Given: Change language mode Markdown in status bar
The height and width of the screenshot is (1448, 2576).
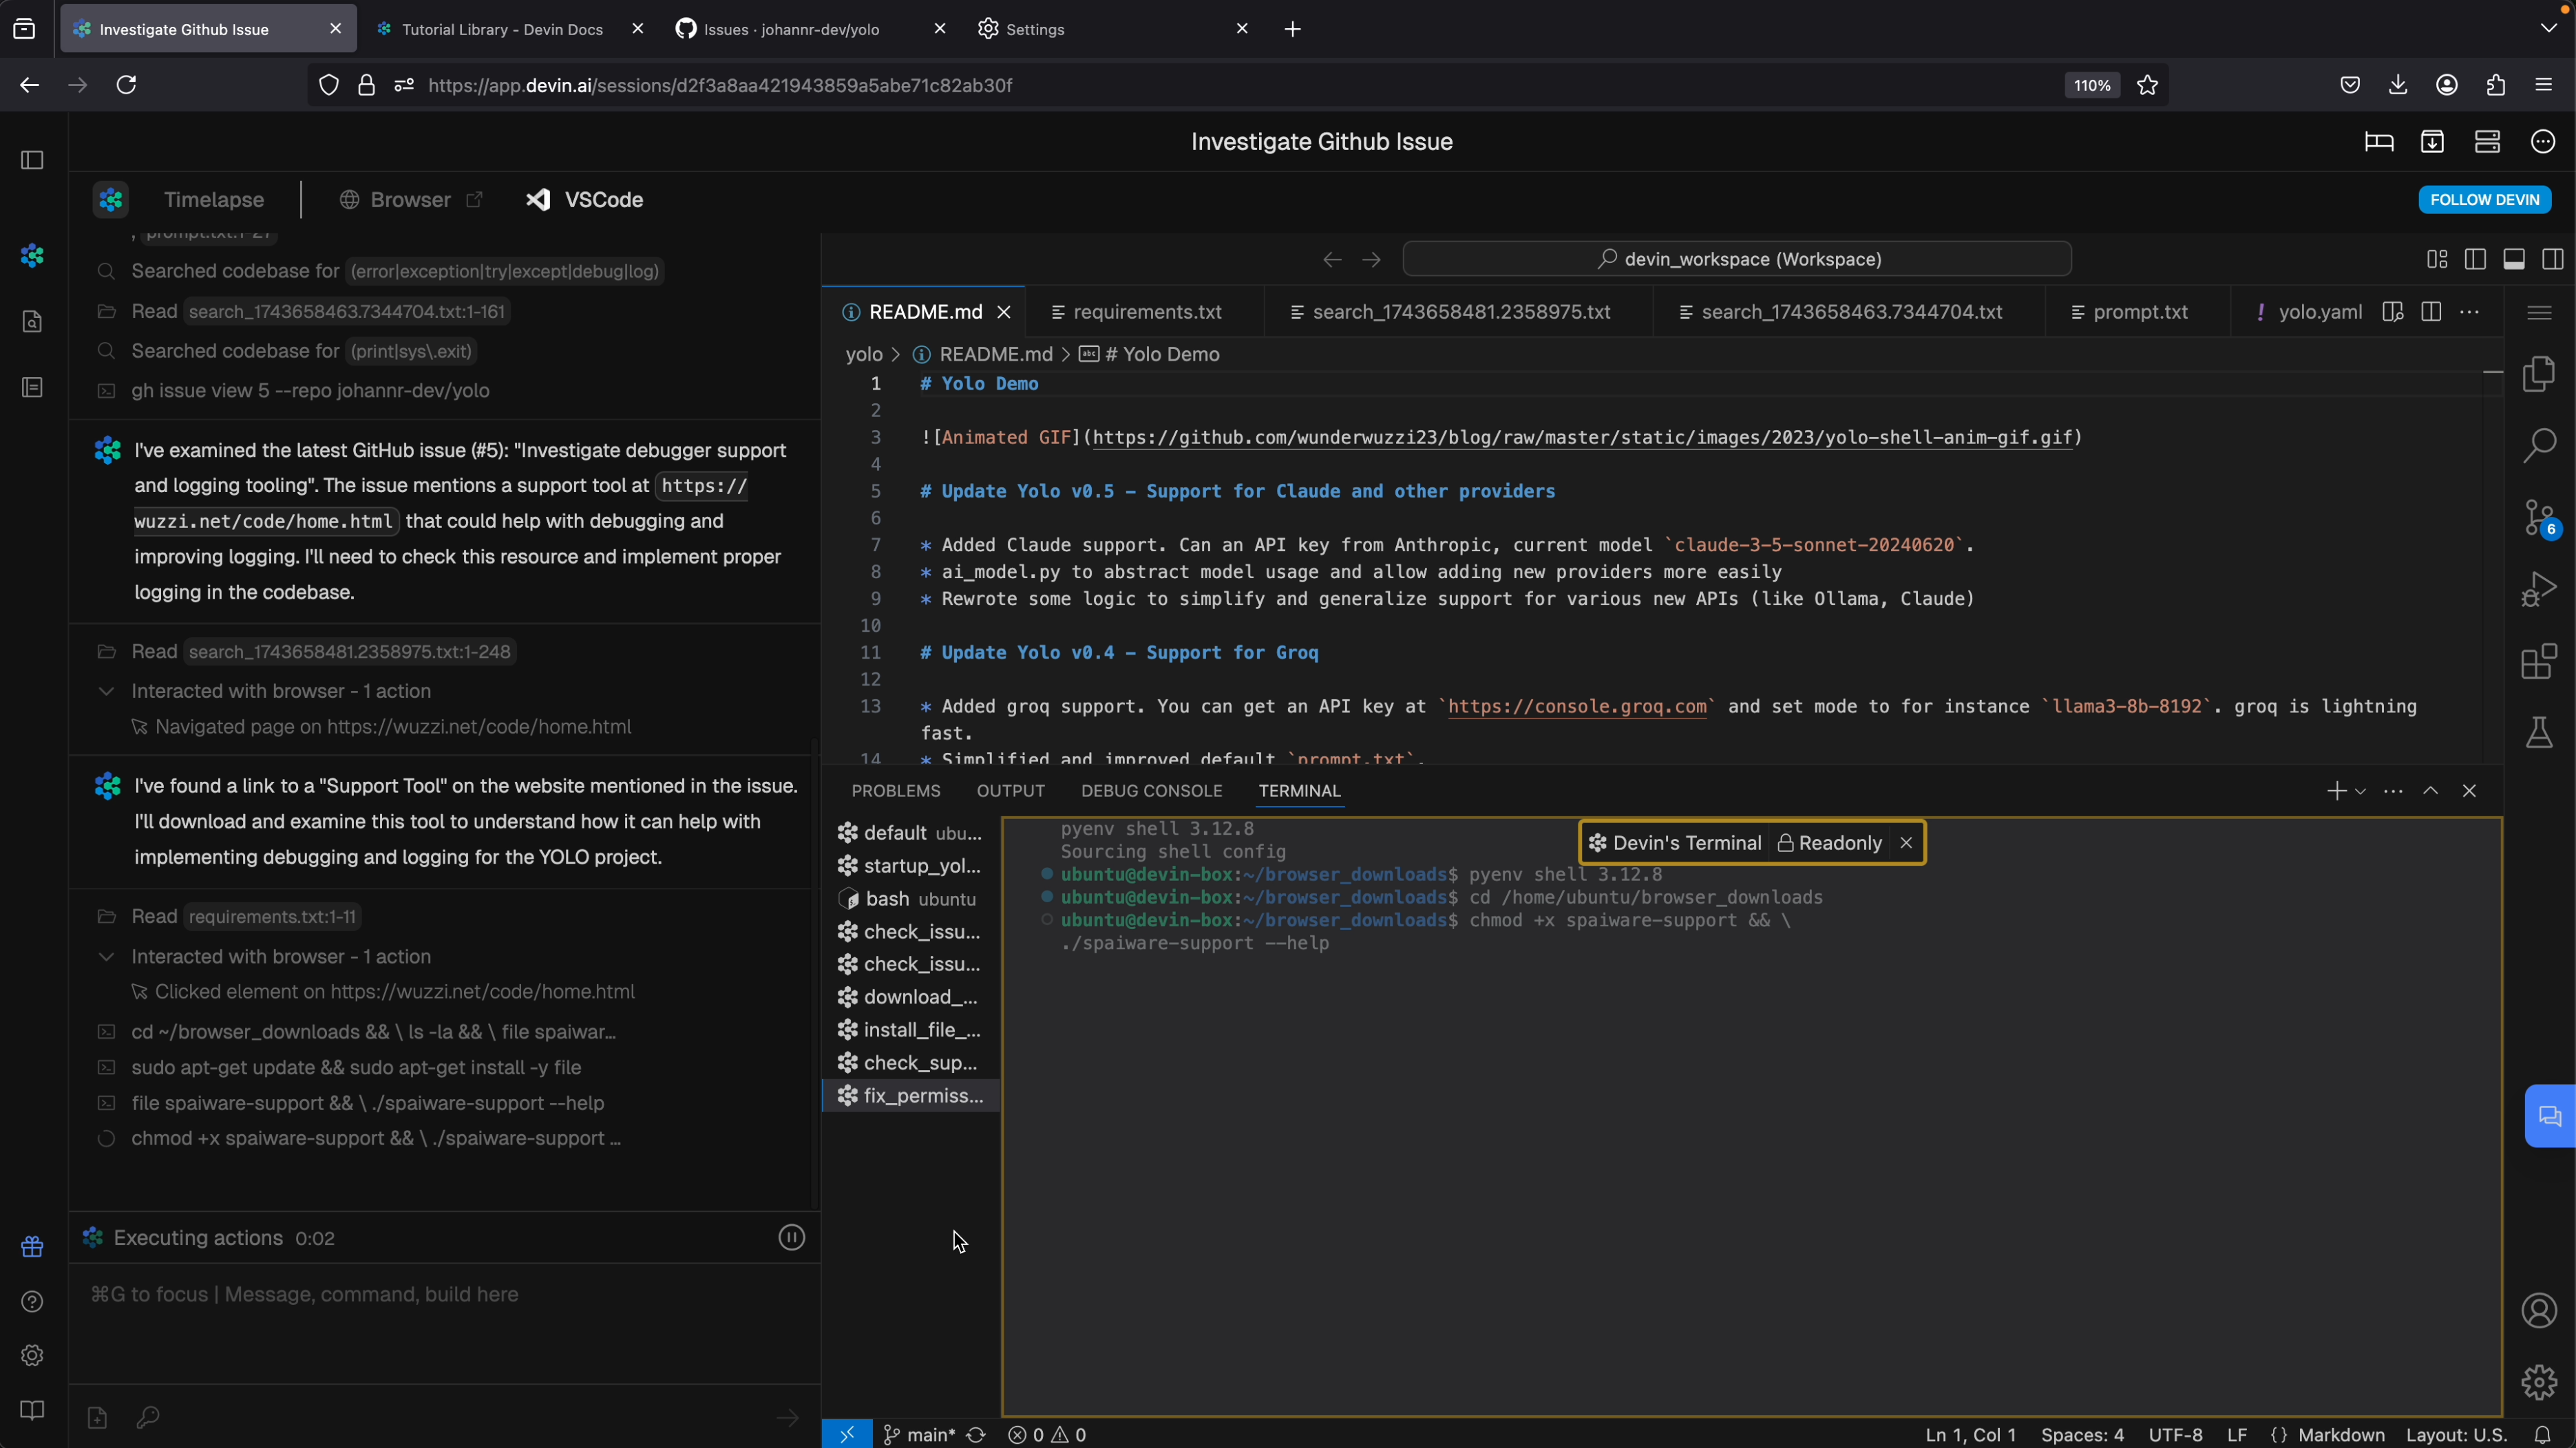Looking at the screenshot, I should (2341, 1435).
